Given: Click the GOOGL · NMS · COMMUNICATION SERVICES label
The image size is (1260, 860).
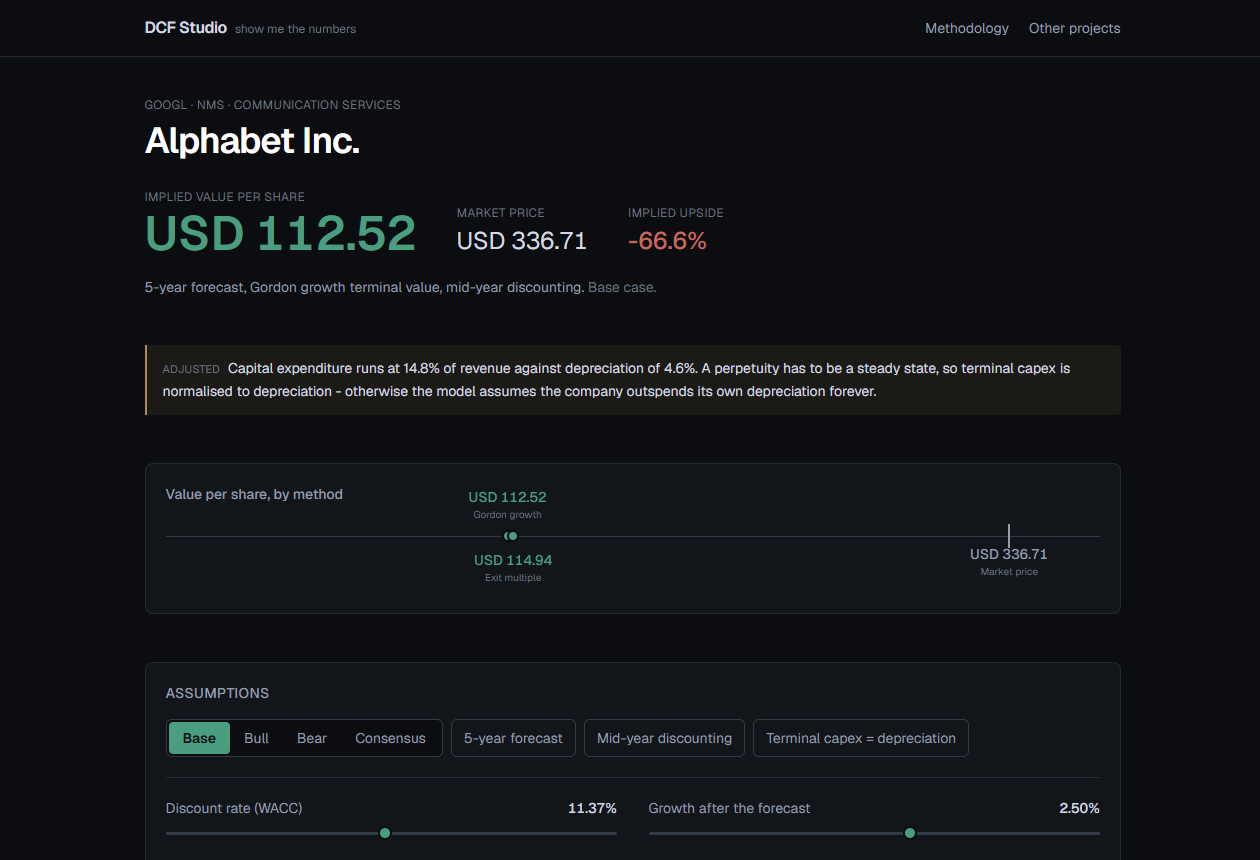Looking at the screenshot, I should coord(273,105).
